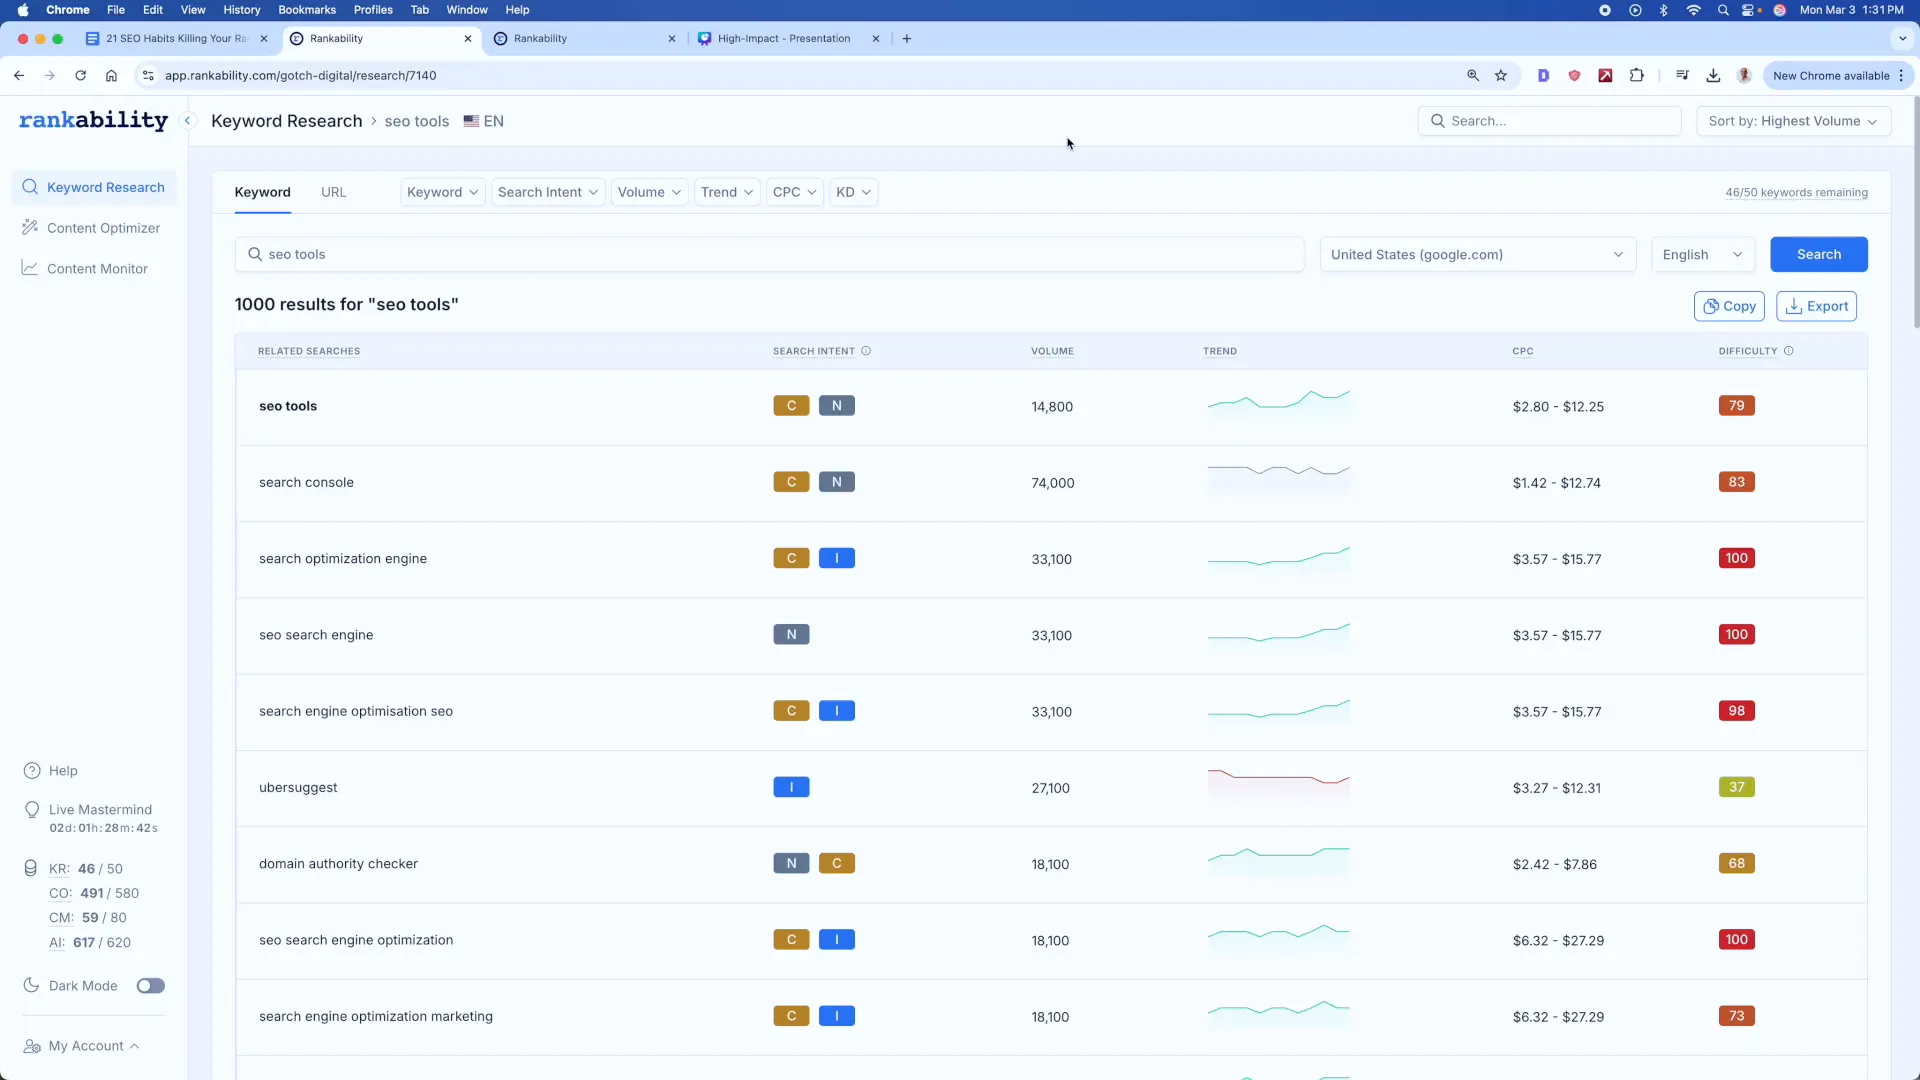The height and width of the screenshot is (1080, 1920).
Task: Open Chrome downloads from the toolbar
Action: [1714, 75]
